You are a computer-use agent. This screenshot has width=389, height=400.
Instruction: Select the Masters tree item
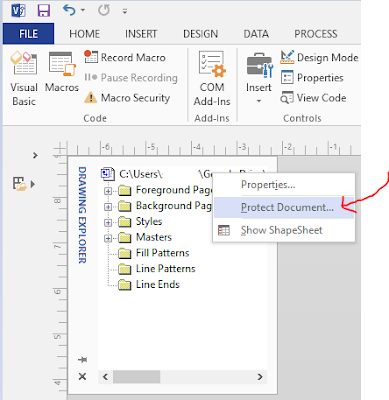coord(154,237)
